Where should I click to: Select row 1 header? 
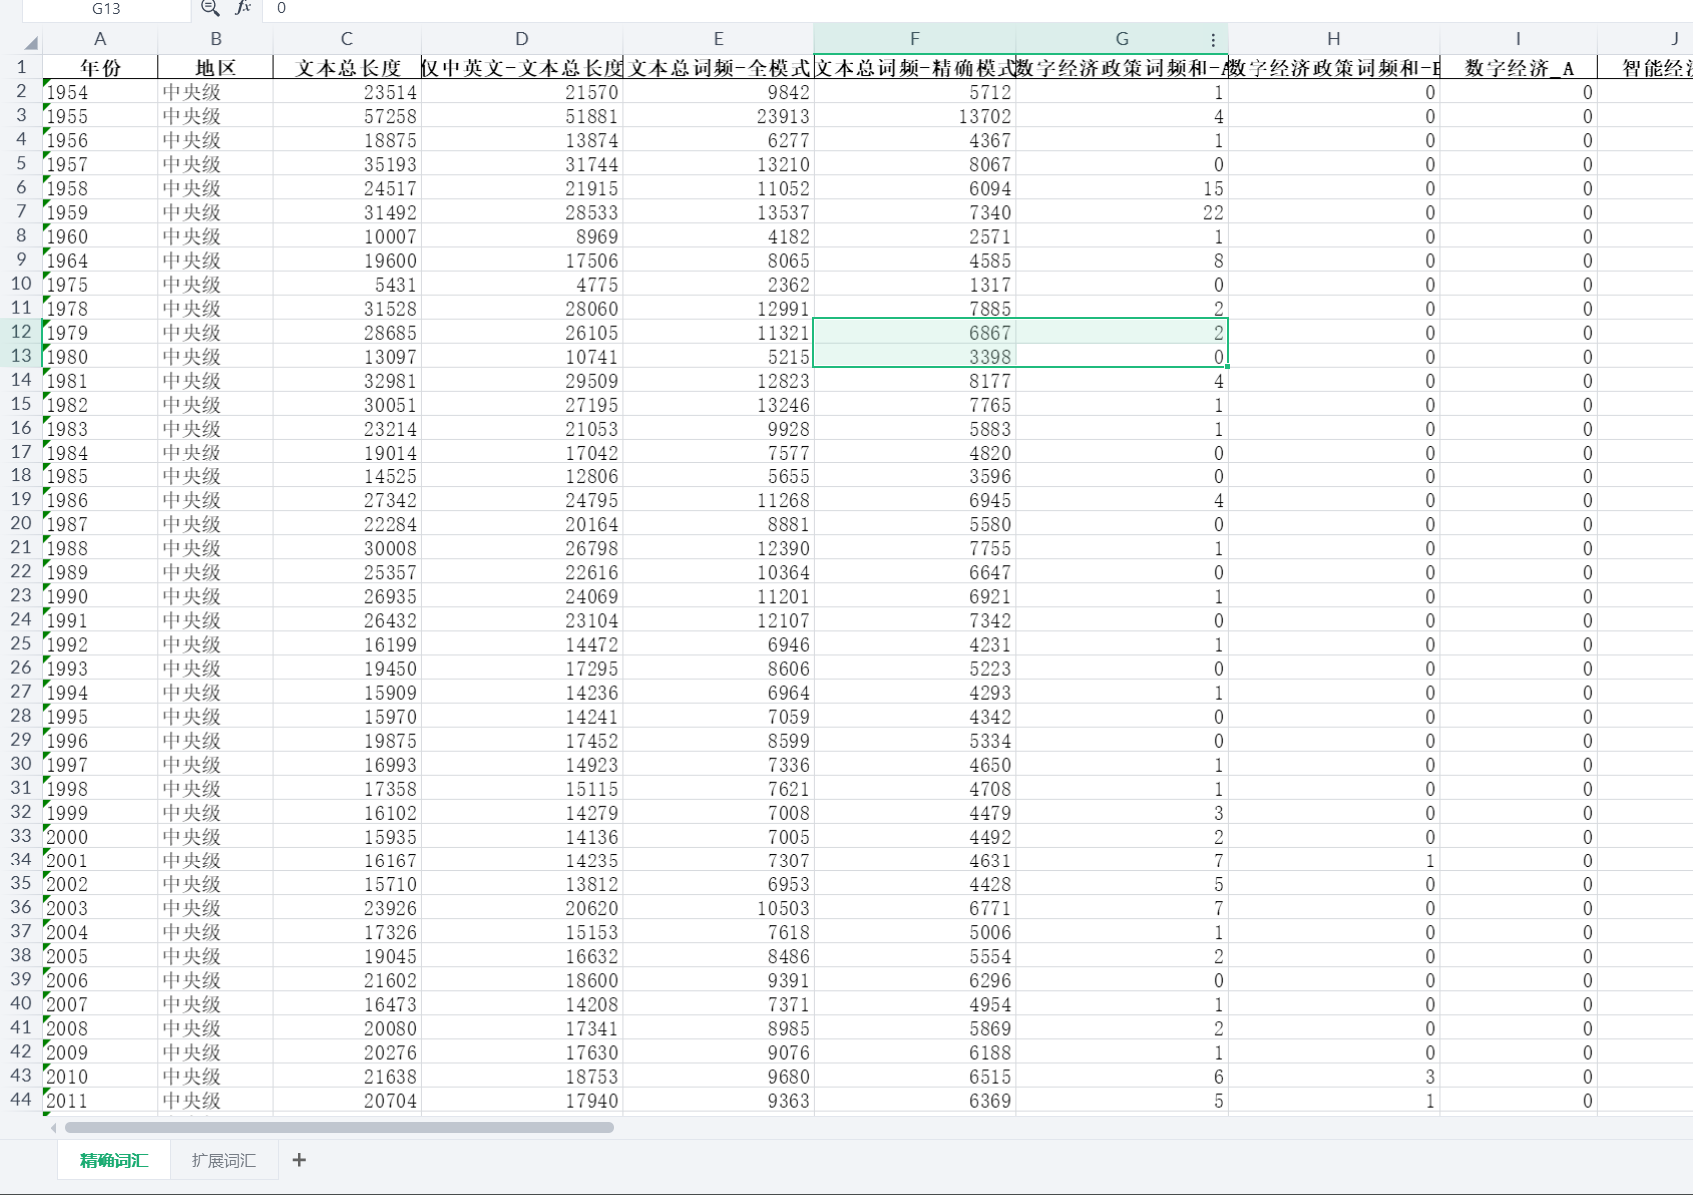click(21, 67)
